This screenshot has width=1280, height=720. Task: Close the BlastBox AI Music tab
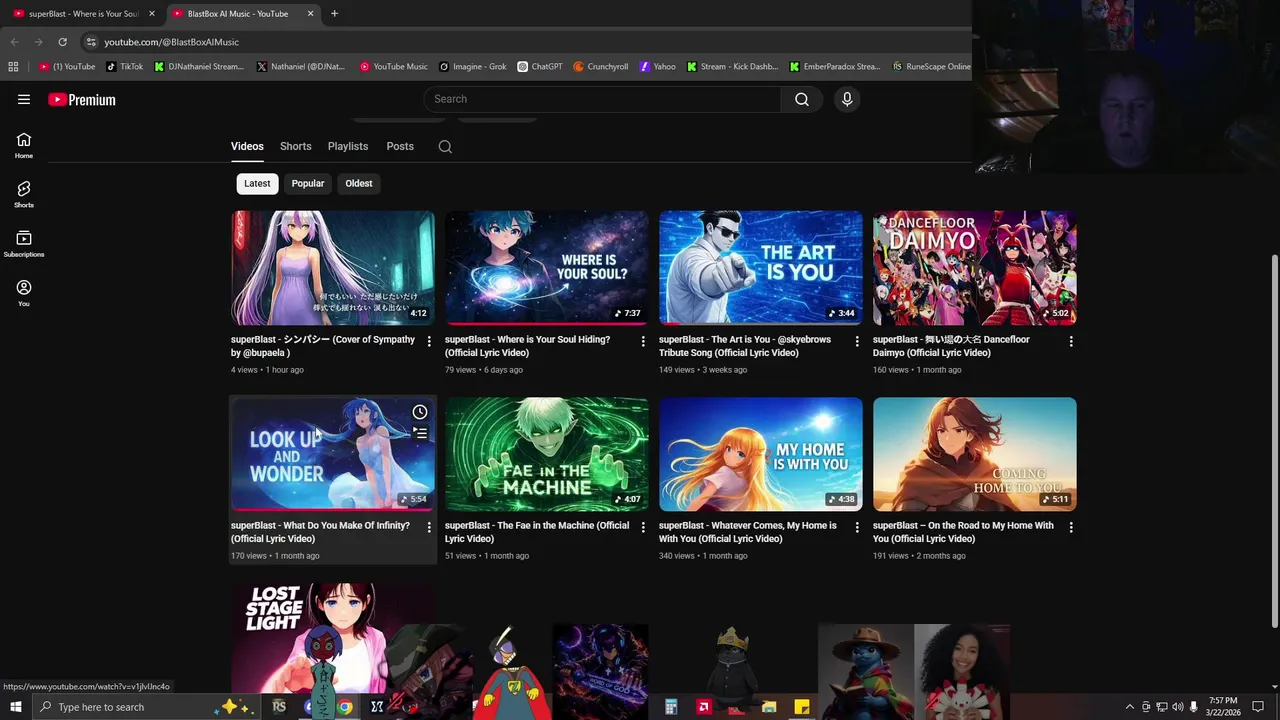[x=310, y=14]
